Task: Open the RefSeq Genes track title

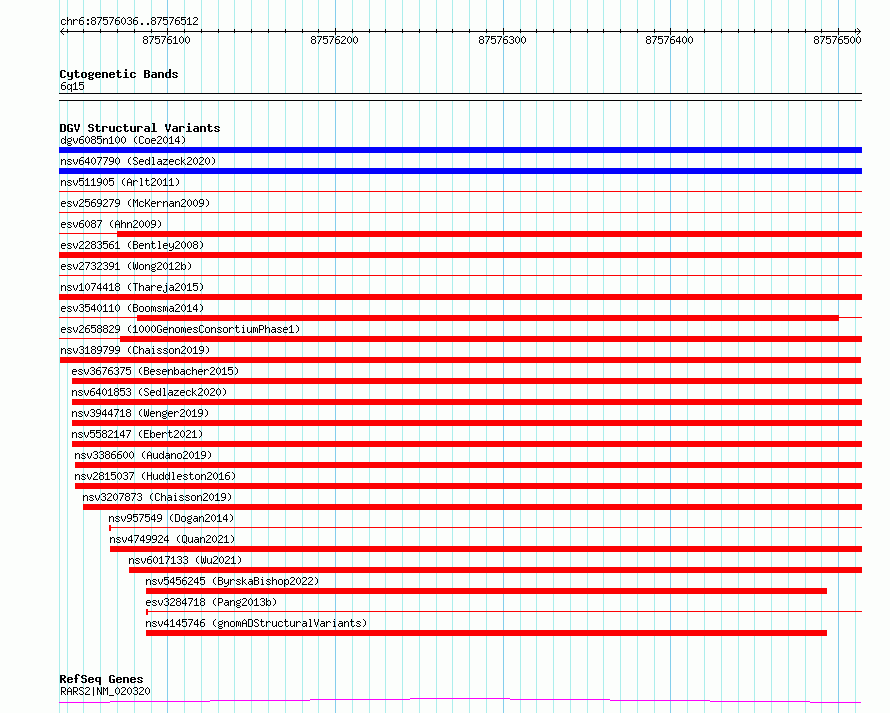Action: [x=101, y=680]
